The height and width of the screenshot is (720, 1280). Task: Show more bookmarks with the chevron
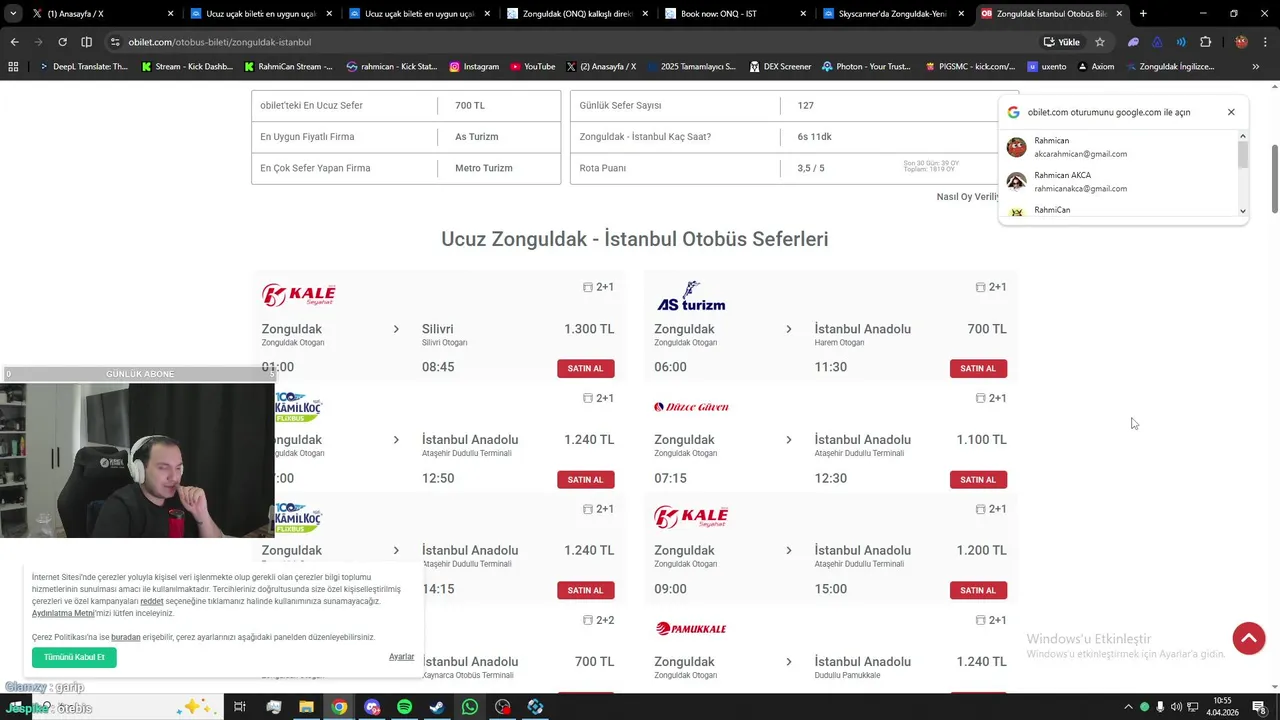[x=1256, y=66]
